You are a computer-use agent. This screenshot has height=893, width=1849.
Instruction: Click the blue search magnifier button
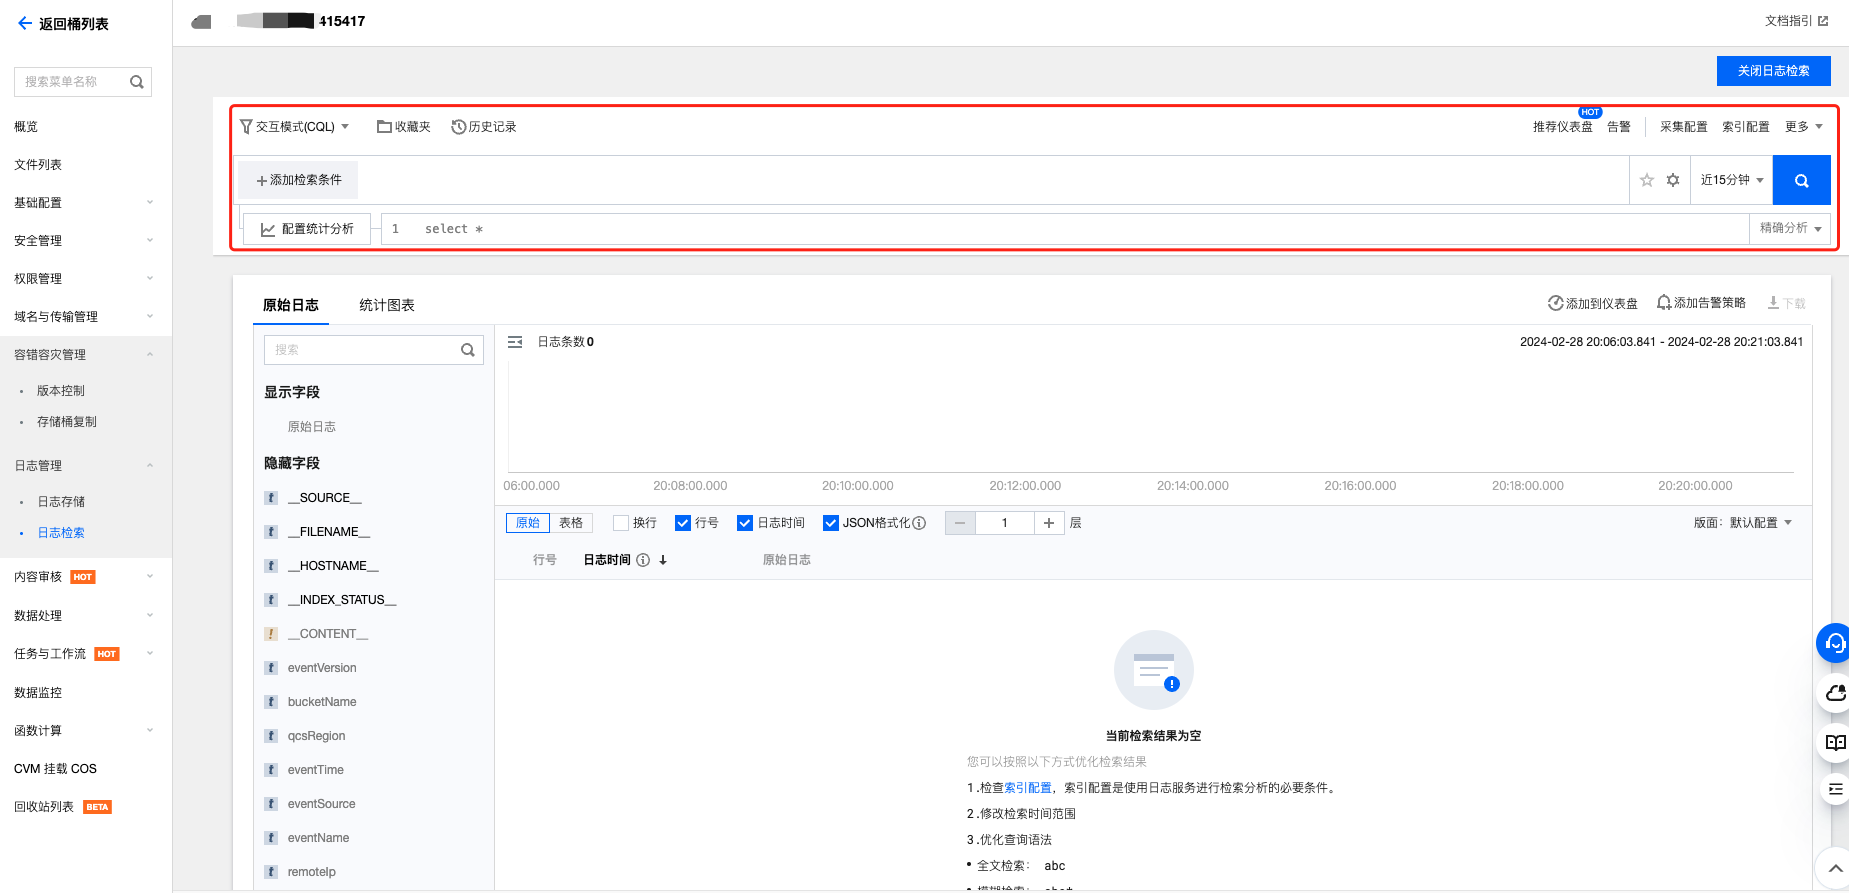click(x=1801, y=181)
